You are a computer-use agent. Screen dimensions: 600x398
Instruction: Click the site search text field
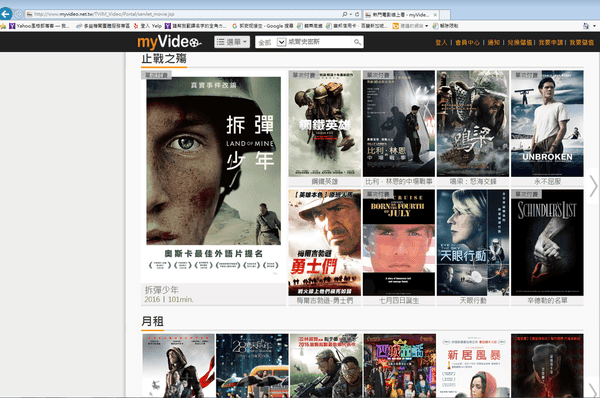(320, 42)
